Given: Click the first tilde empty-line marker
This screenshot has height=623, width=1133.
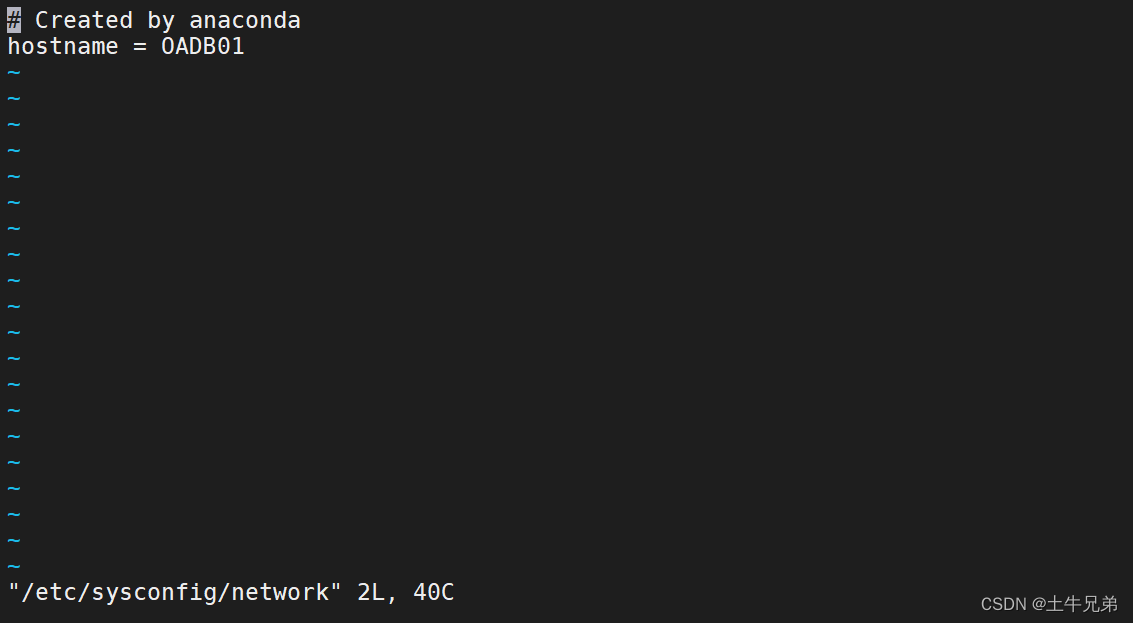Looking at the screenshot, I should tap(14, 72).
